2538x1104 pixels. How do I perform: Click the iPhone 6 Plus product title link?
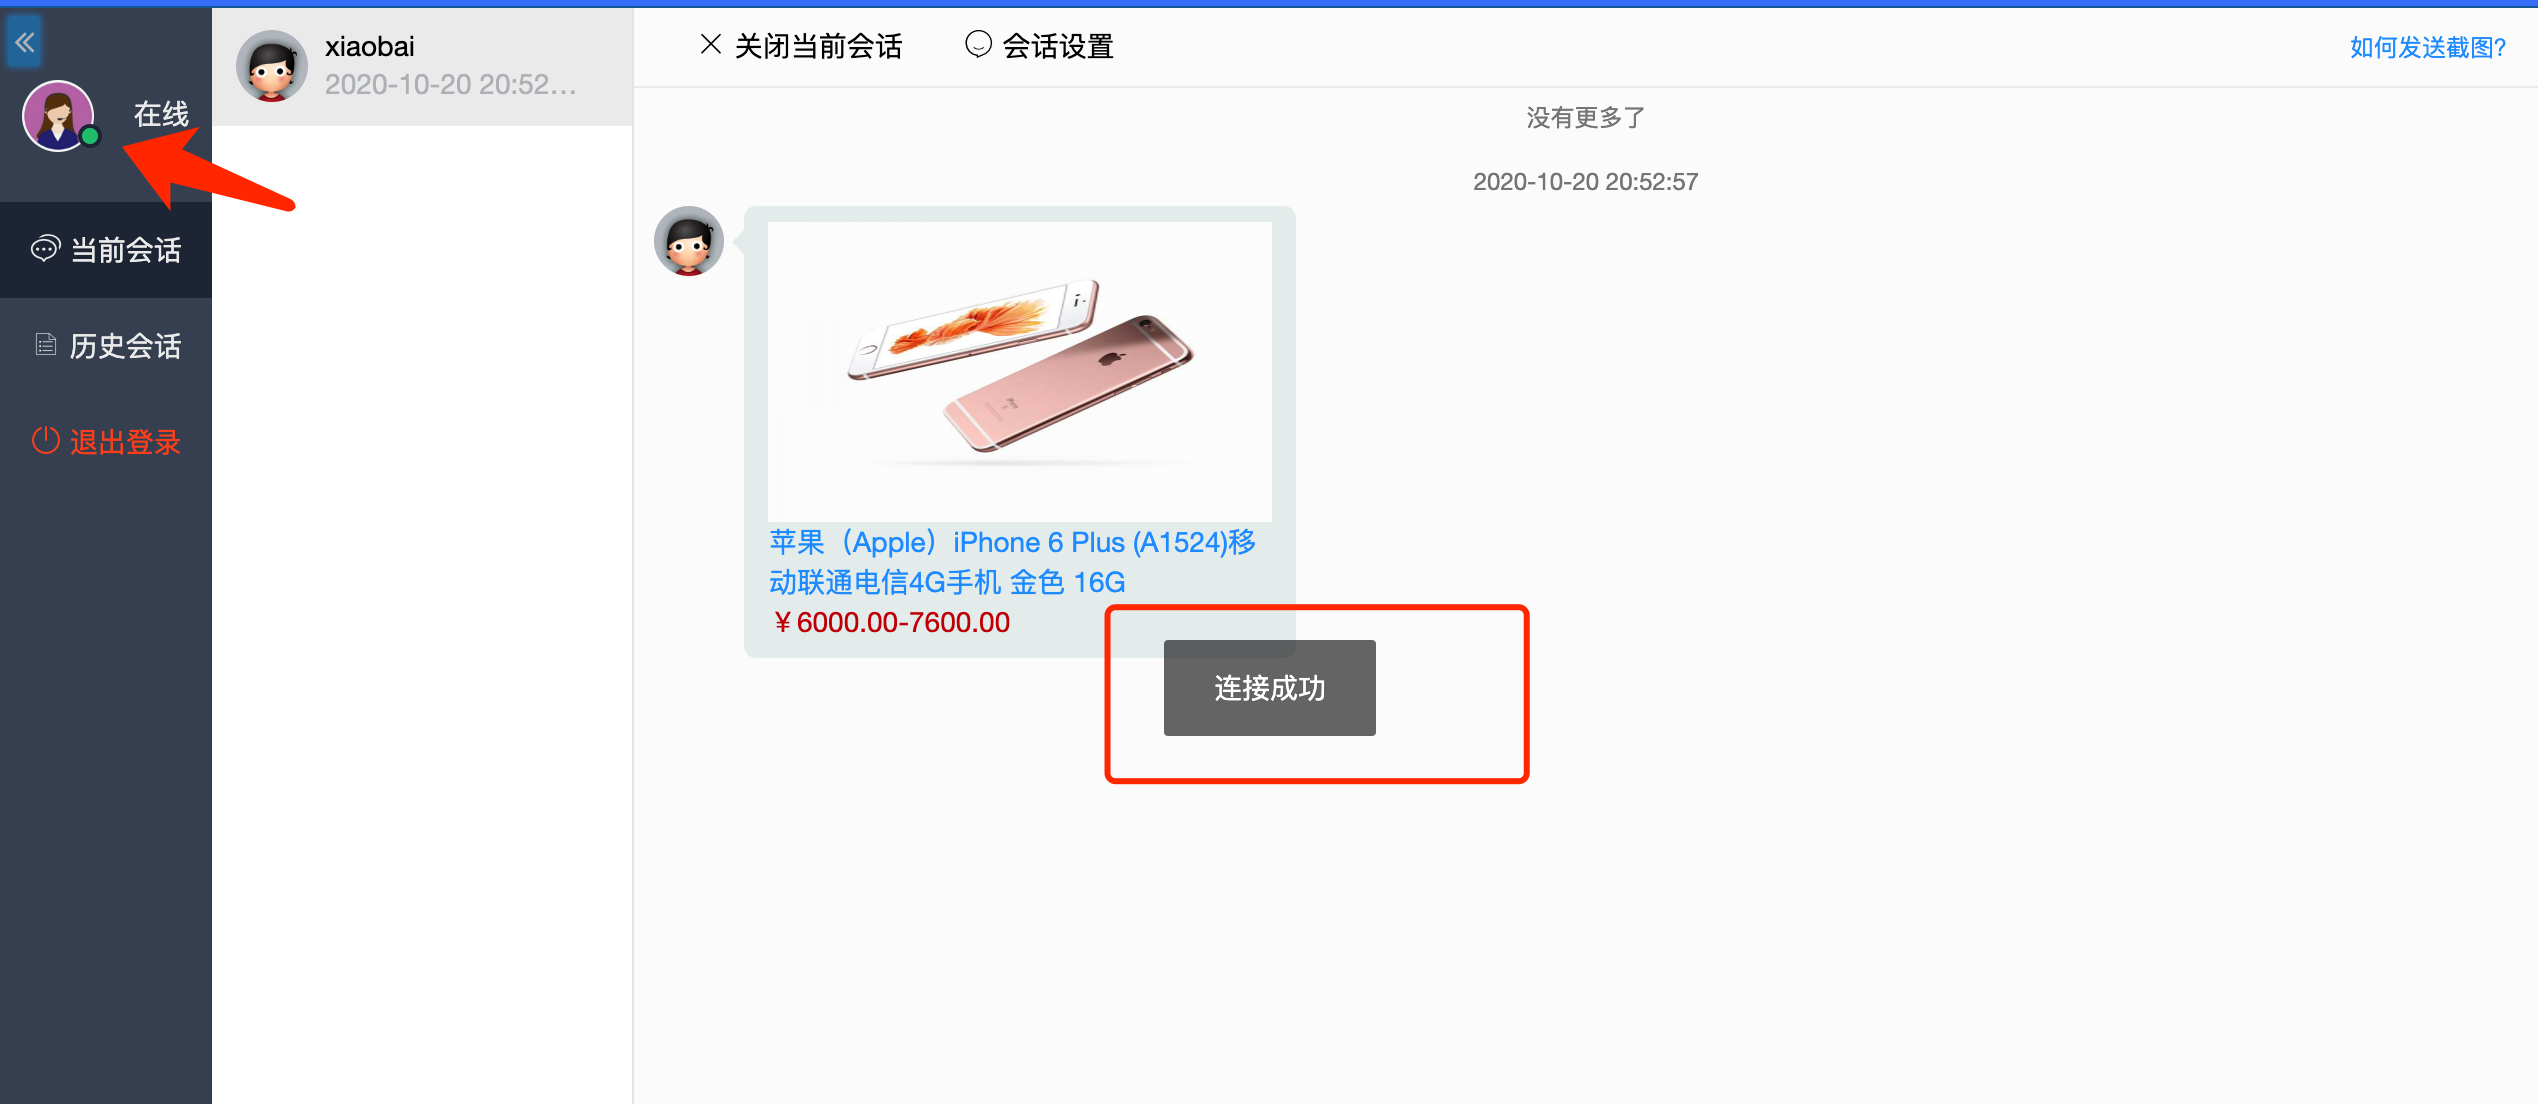click(x=1012, y=562)
